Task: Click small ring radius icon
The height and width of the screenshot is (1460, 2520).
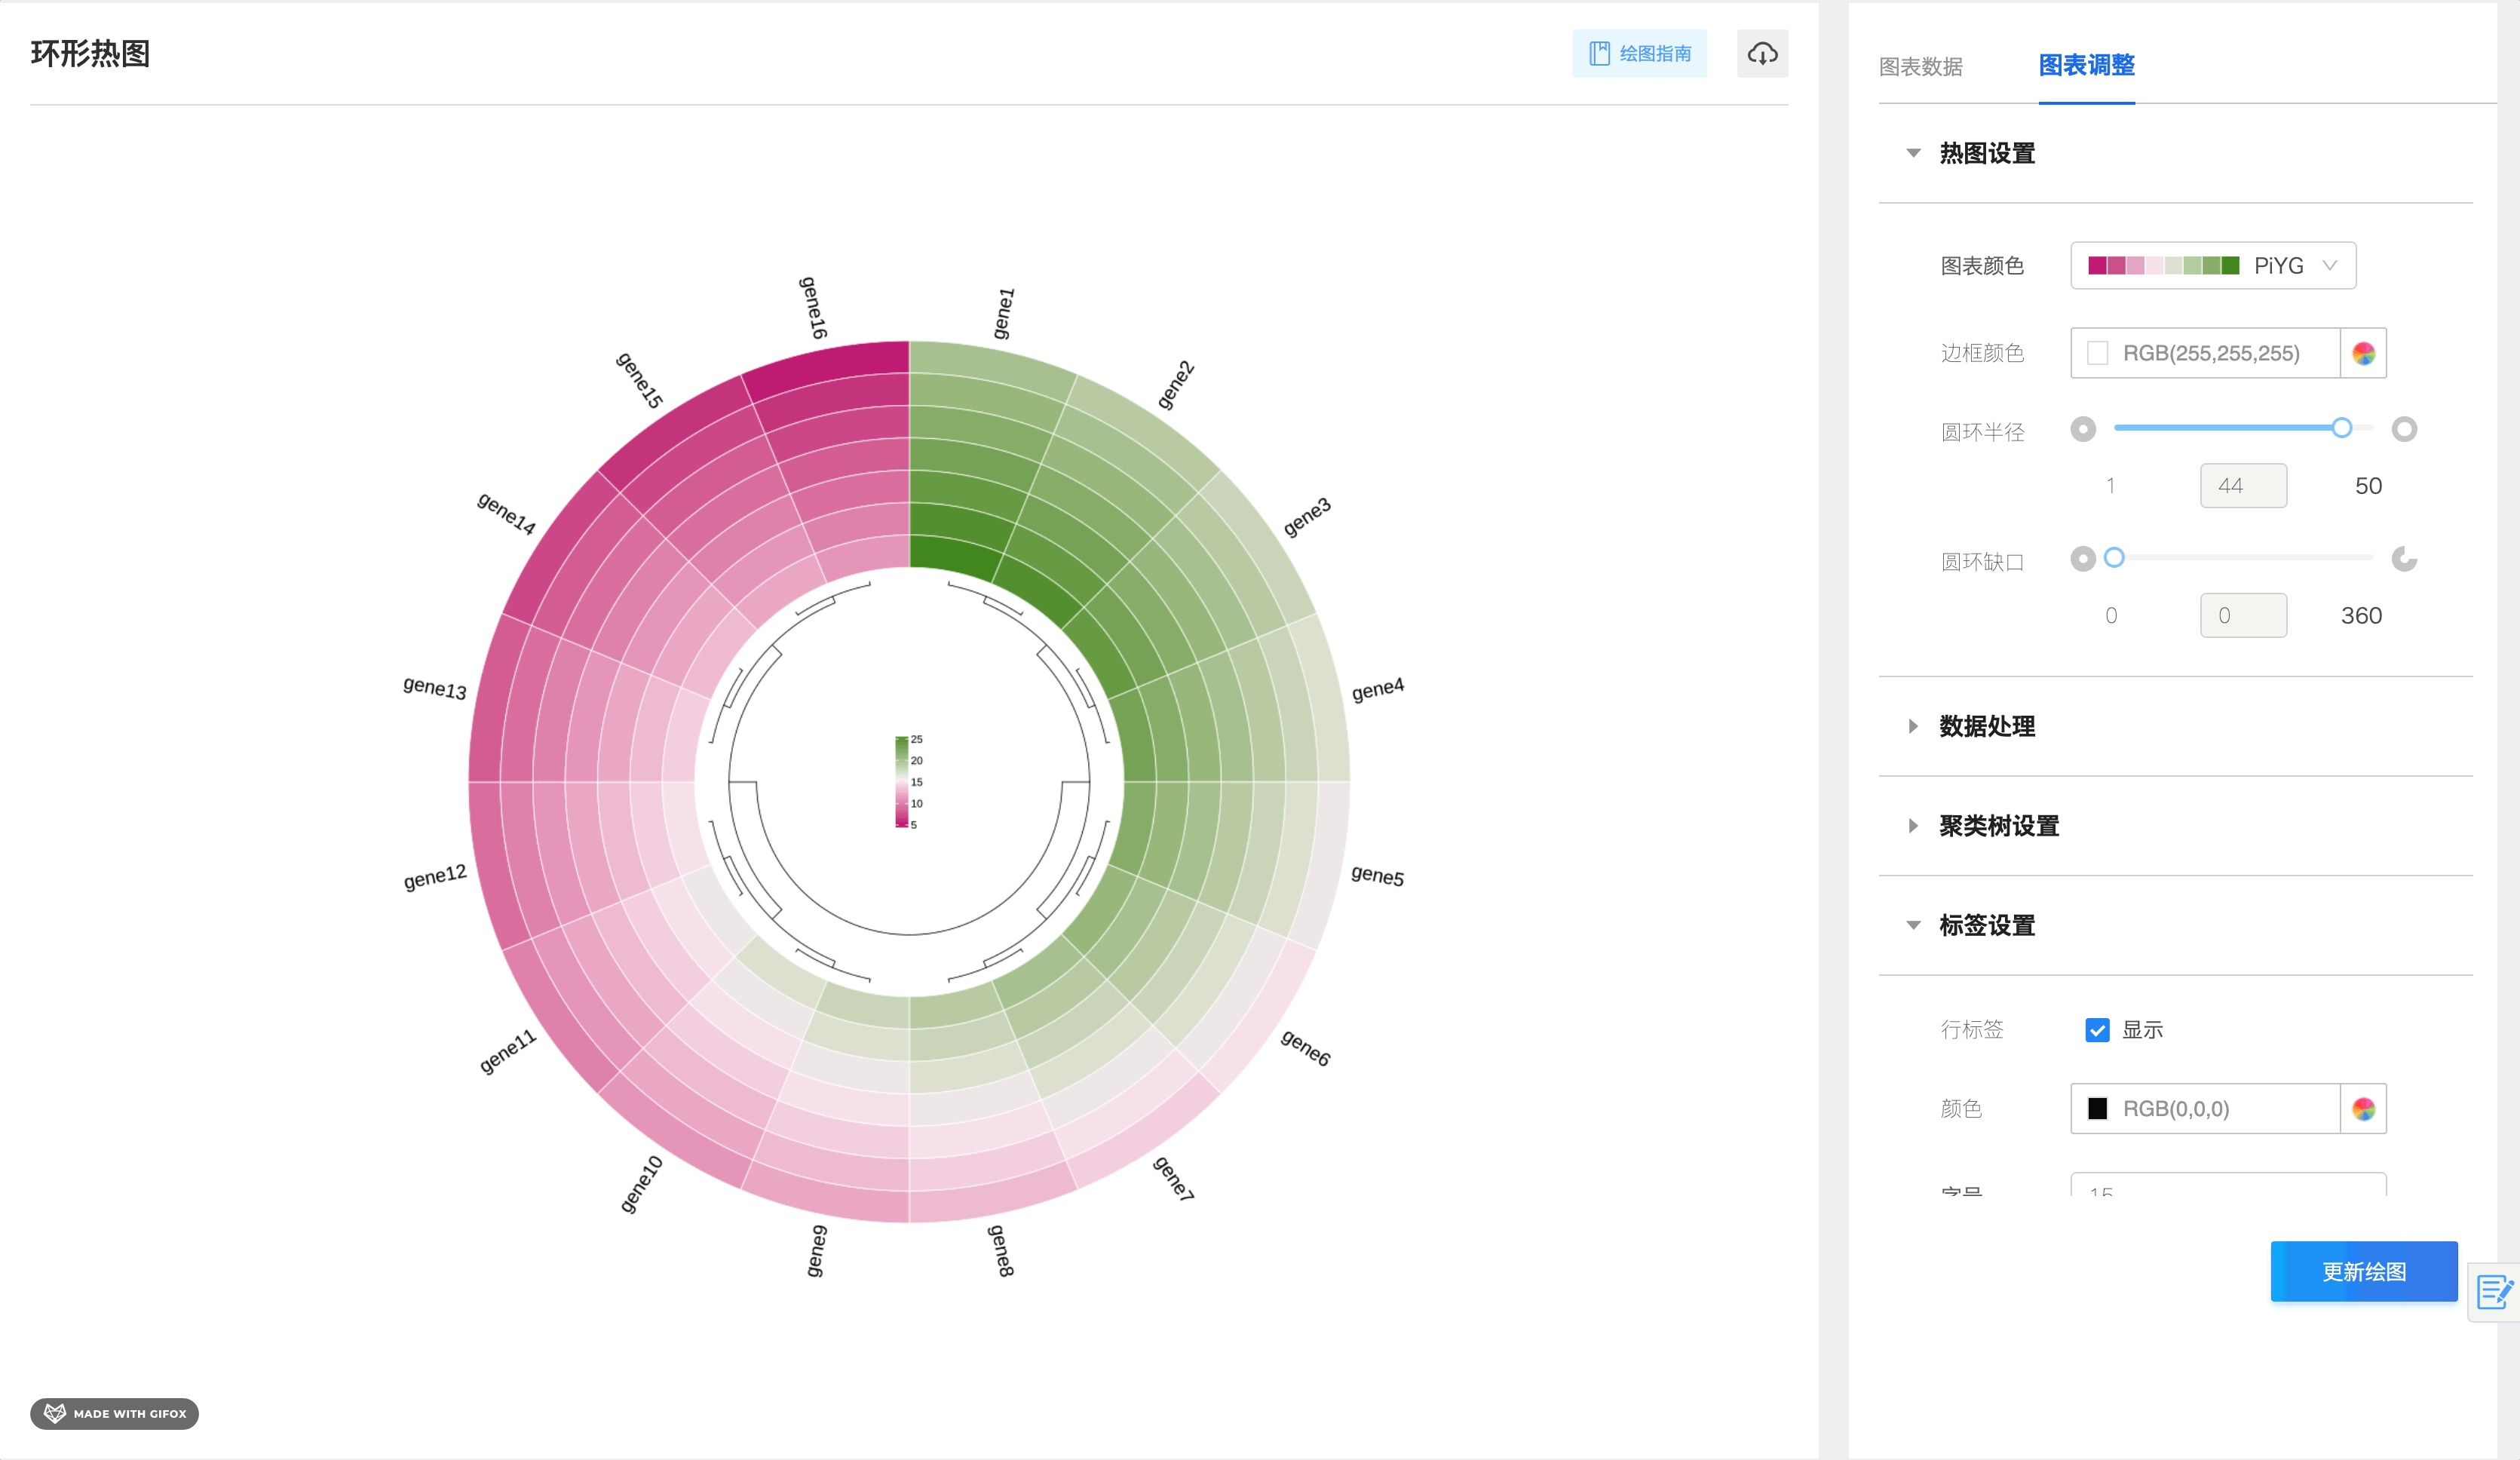Action: (x=2082, y=429)
